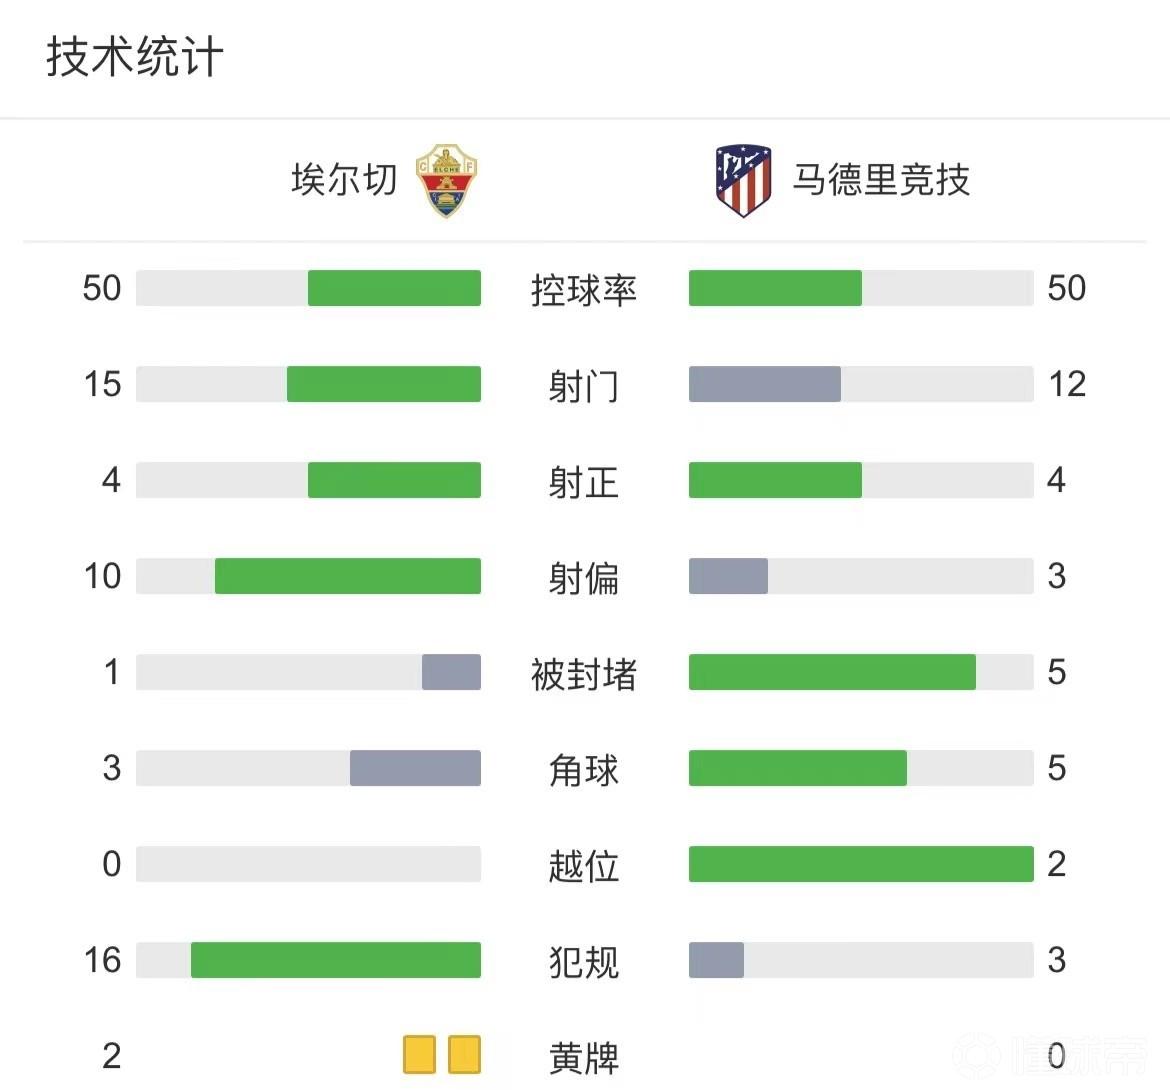Click Elche's green possession bar
Viewport: 1170px width, 1090px height.
pyautogui.click(x=394, y=288)
